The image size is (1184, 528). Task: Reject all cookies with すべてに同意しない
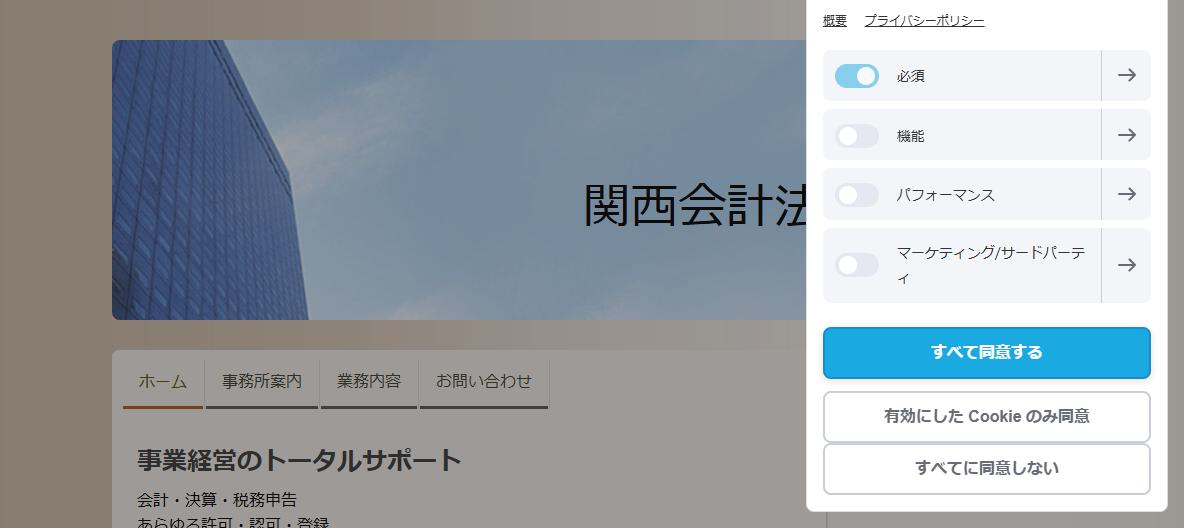pos(986,468)
